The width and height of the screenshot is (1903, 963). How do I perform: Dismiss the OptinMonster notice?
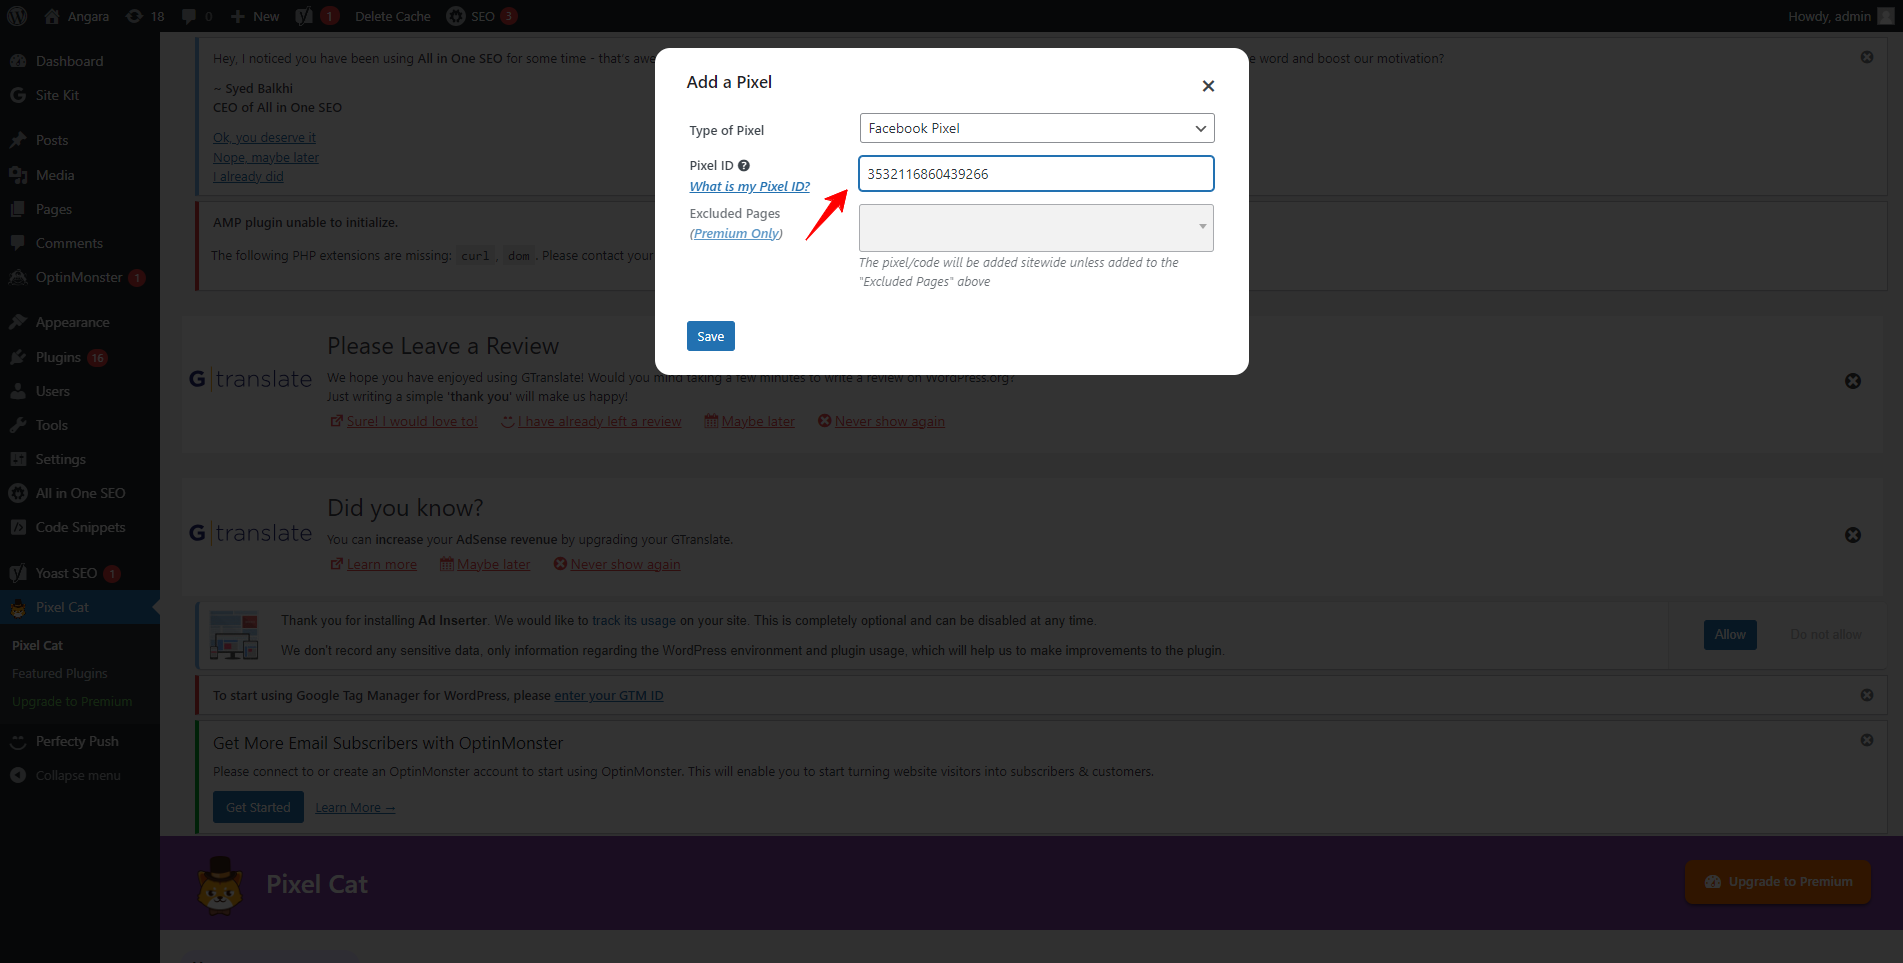1866,740
